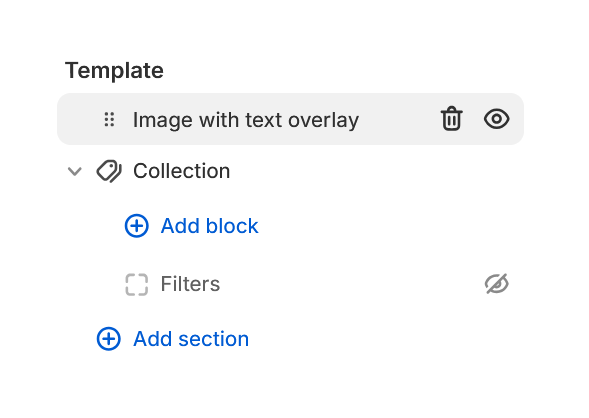Screen dimensions: 589x418
Task: Delete the Image with text overlay section
Action: point(451,119)
